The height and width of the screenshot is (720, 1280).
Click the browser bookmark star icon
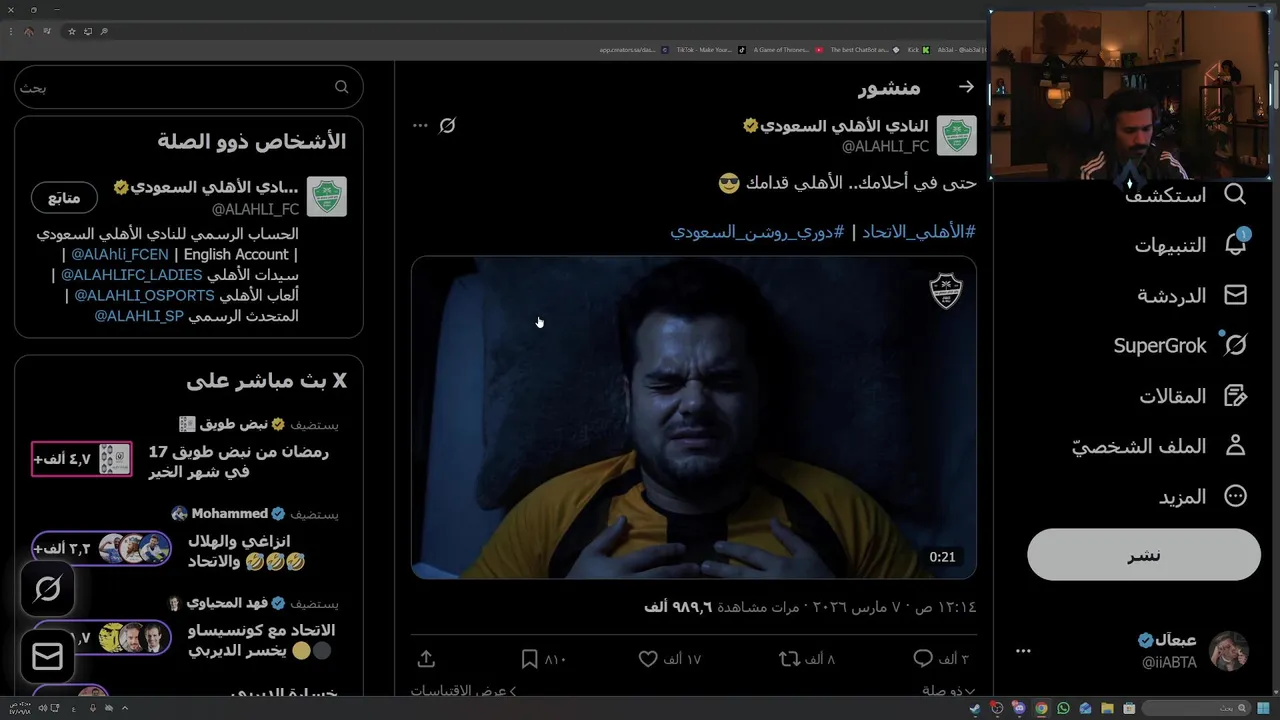tap(72, 31)
